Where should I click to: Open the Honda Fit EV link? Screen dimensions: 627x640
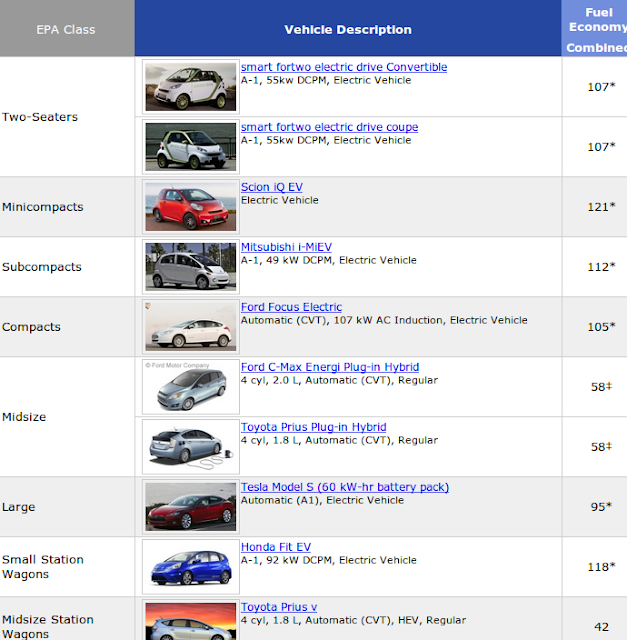coord(276,547)
